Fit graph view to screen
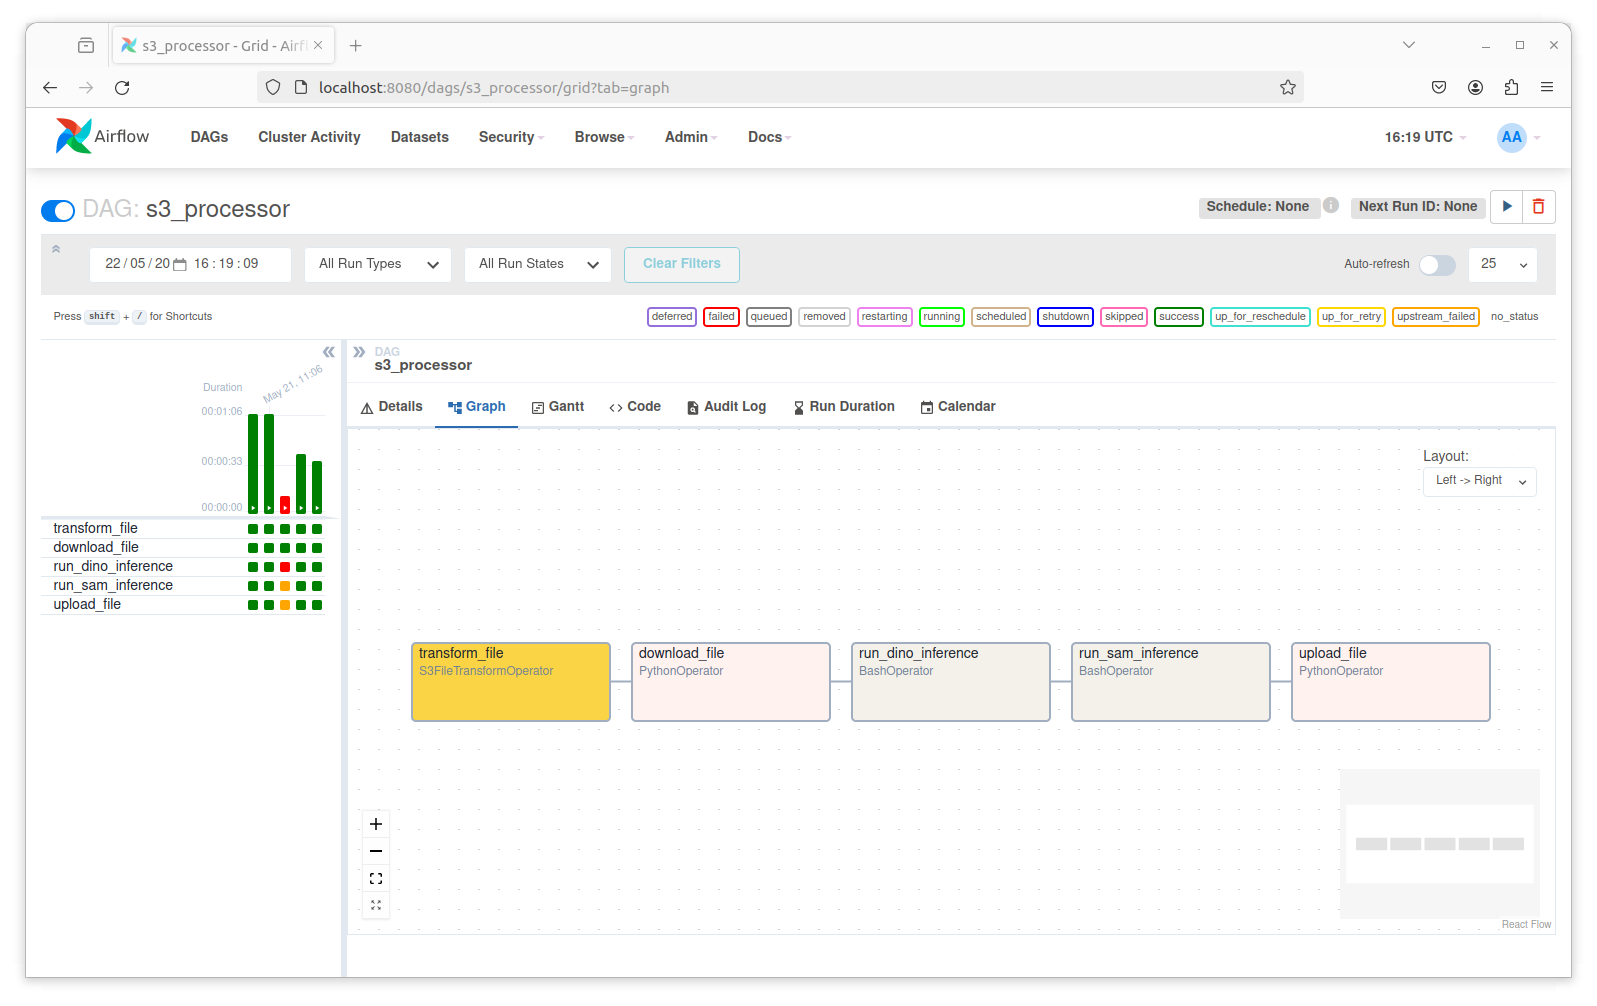The width and height of the screenshot is (1597, 1006). (x=376, y=878)
